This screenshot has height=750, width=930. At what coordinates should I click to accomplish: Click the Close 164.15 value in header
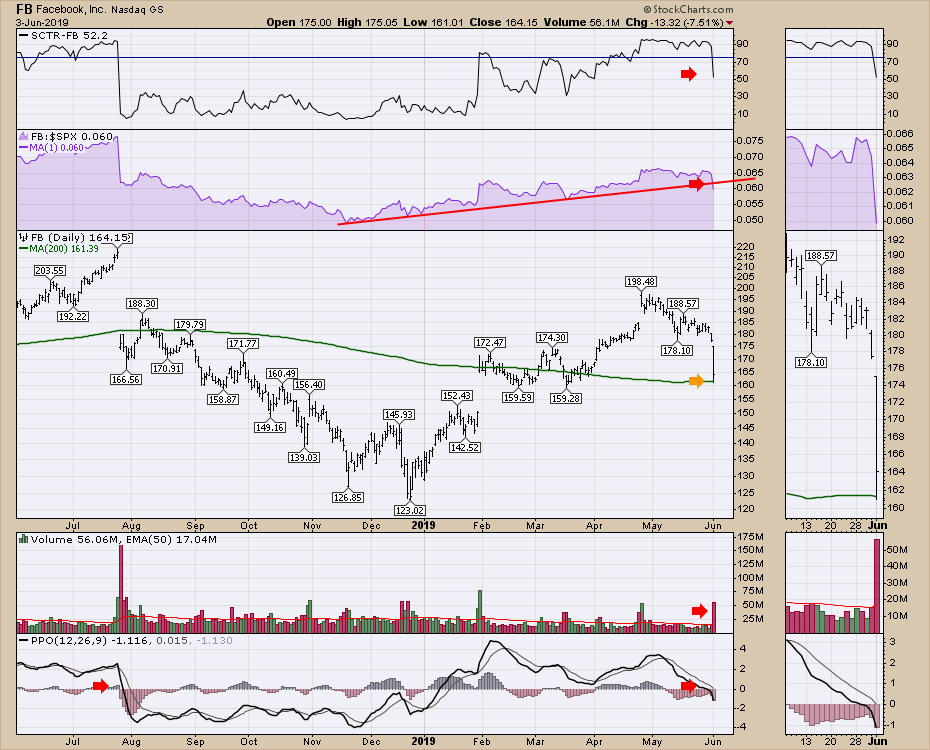[504, 23]
